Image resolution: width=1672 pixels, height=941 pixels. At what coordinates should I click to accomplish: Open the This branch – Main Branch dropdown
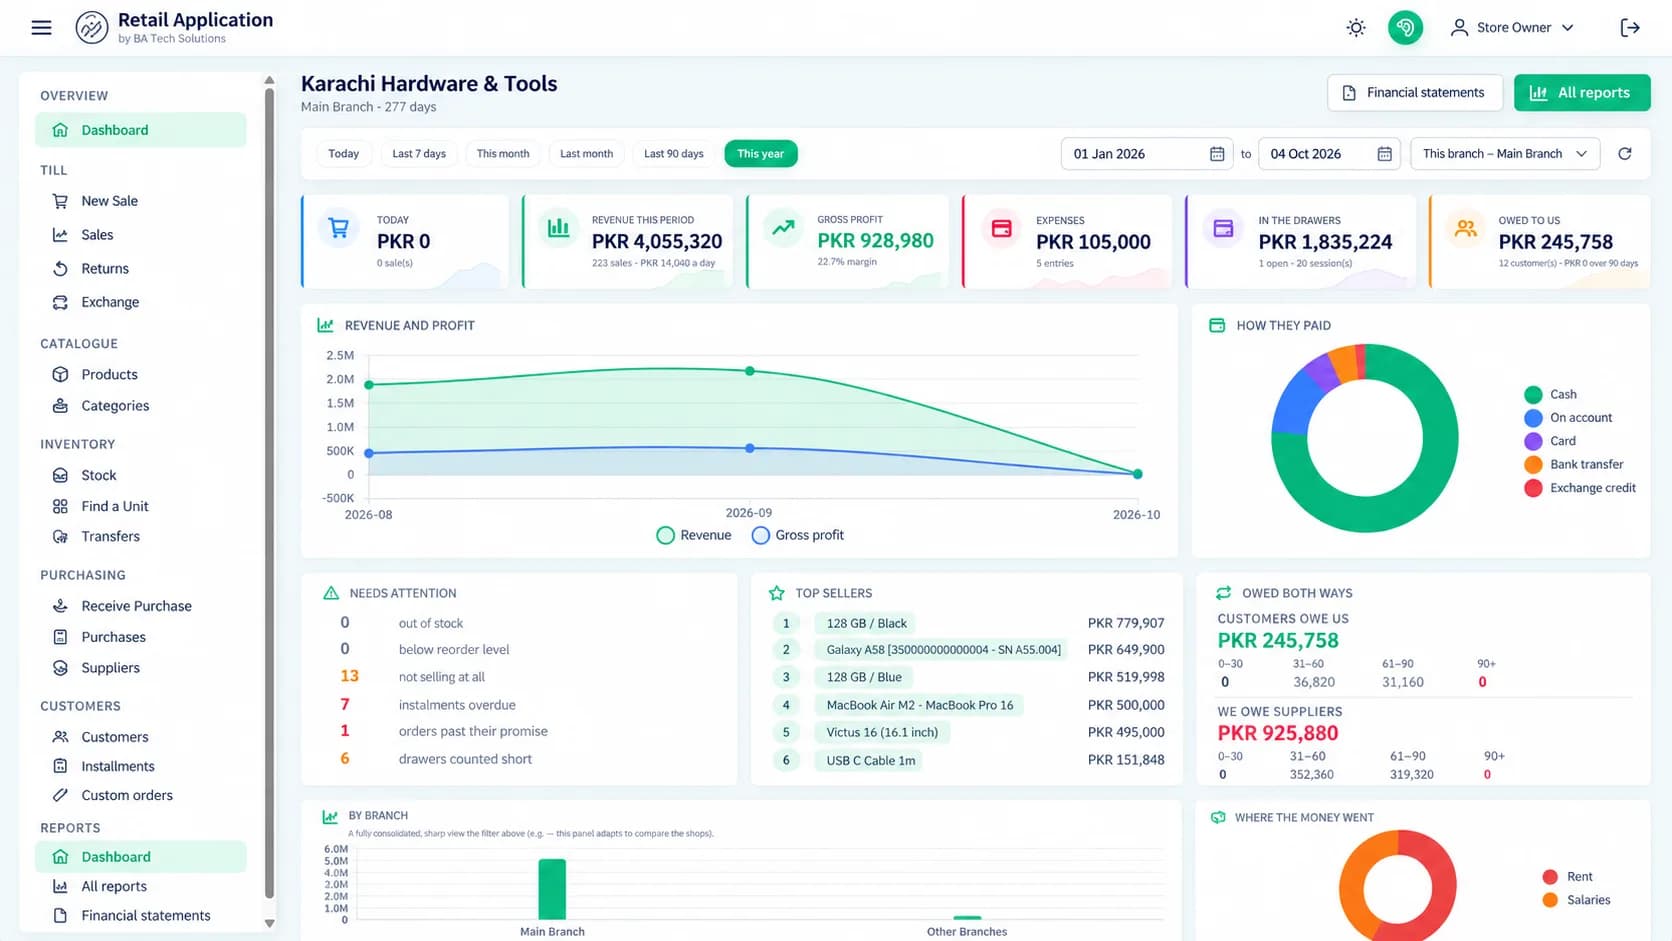click(1505, 154)
